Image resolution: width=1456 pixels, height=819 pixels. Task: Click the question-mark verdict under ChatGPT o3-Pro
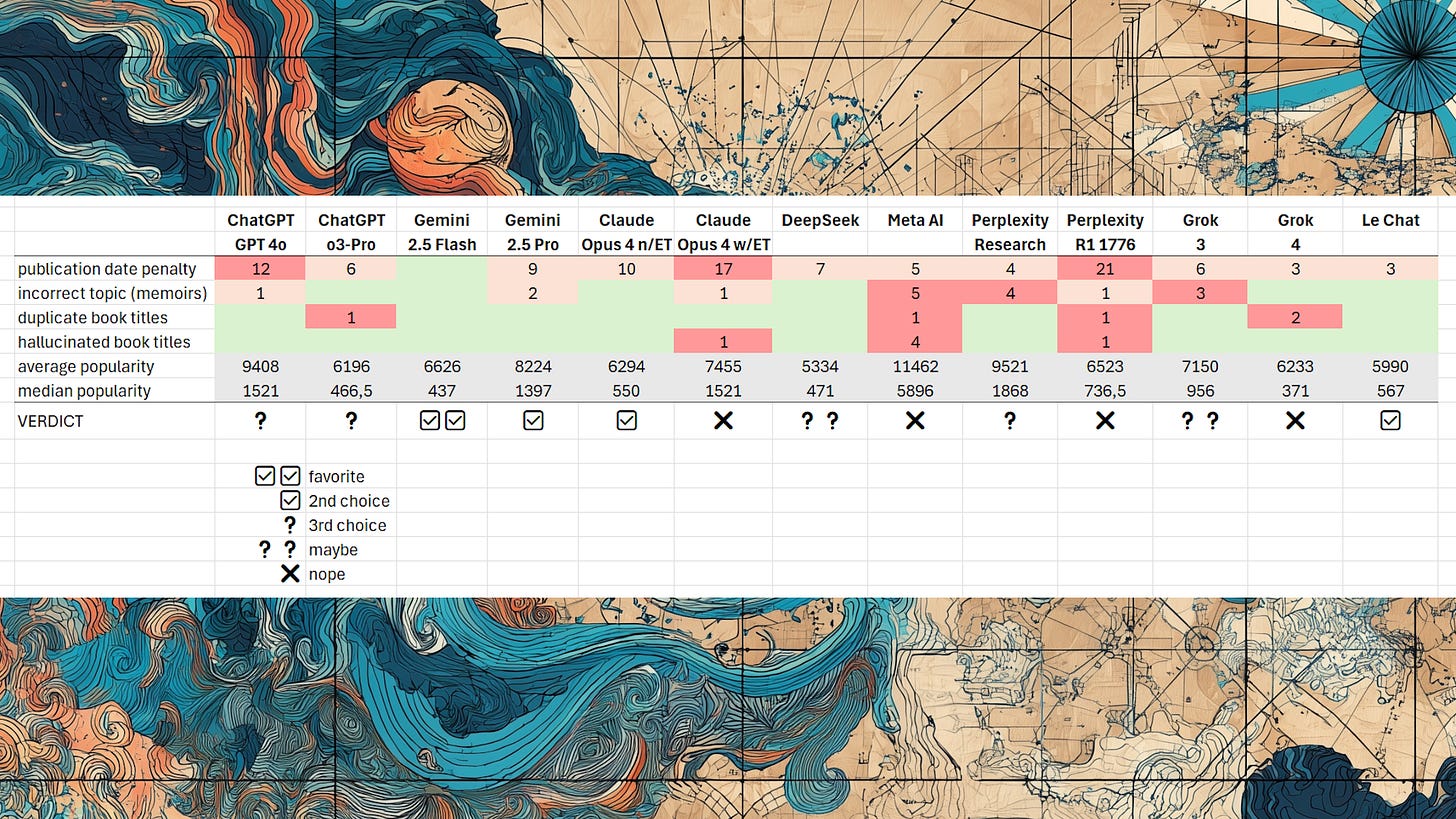[351, 421]
